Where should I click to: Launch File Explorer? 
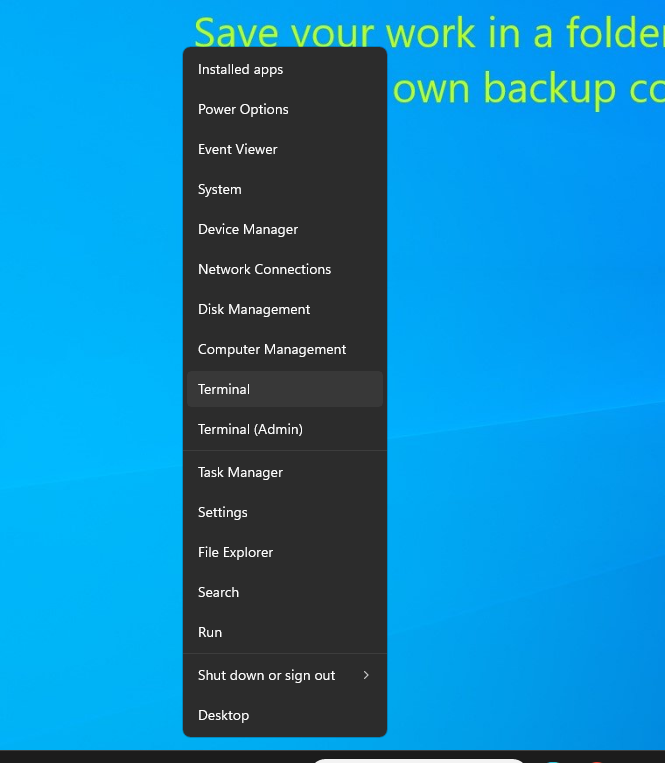tap(235, 552)
